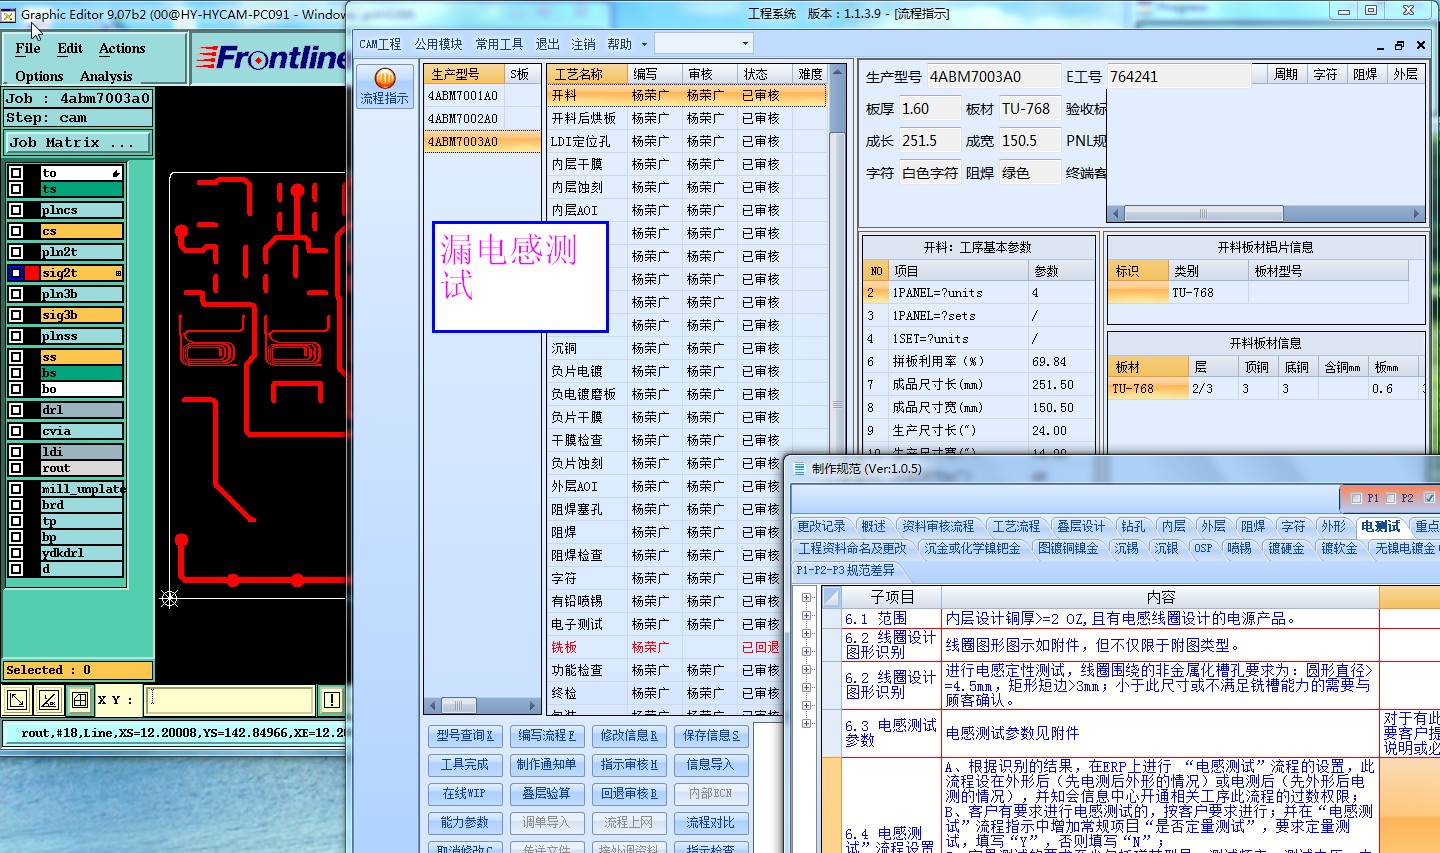Open the File menu in Graphic Editor
The image size is (1440, 853).
pos(28,48)
